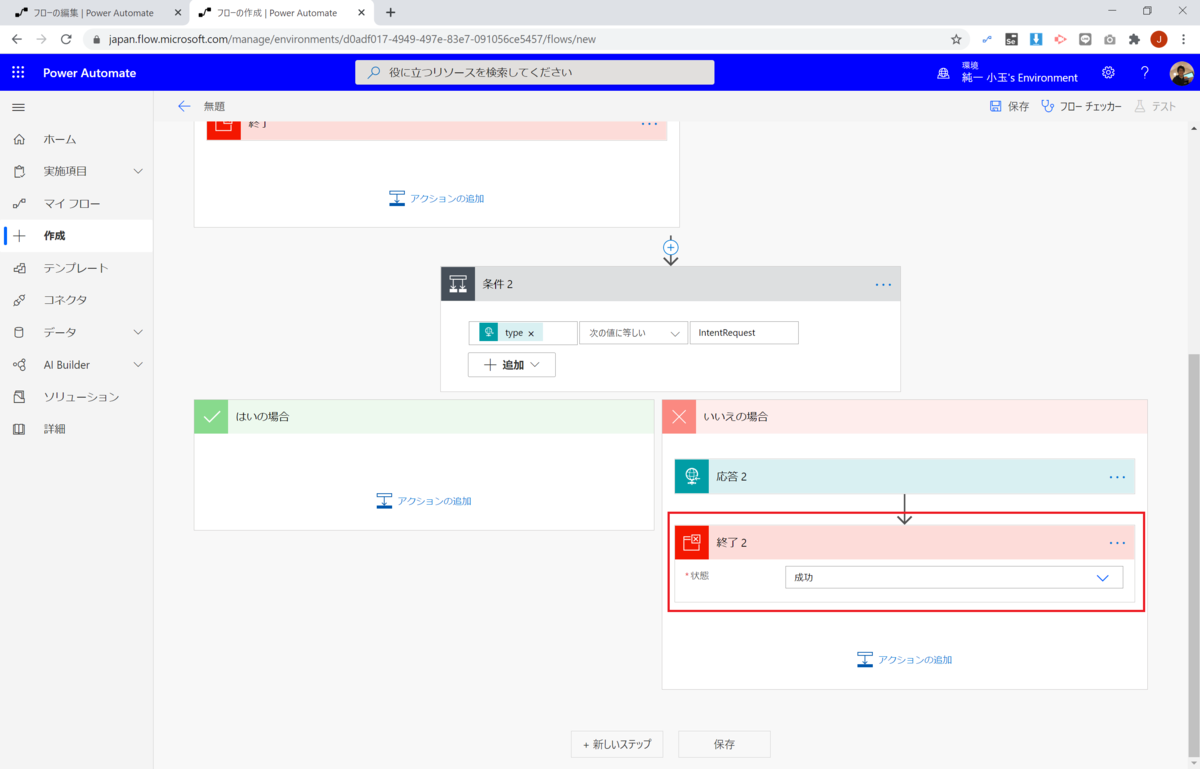Open the Chrome three-dot menu
The image size is (1200, 769).
1184,39
